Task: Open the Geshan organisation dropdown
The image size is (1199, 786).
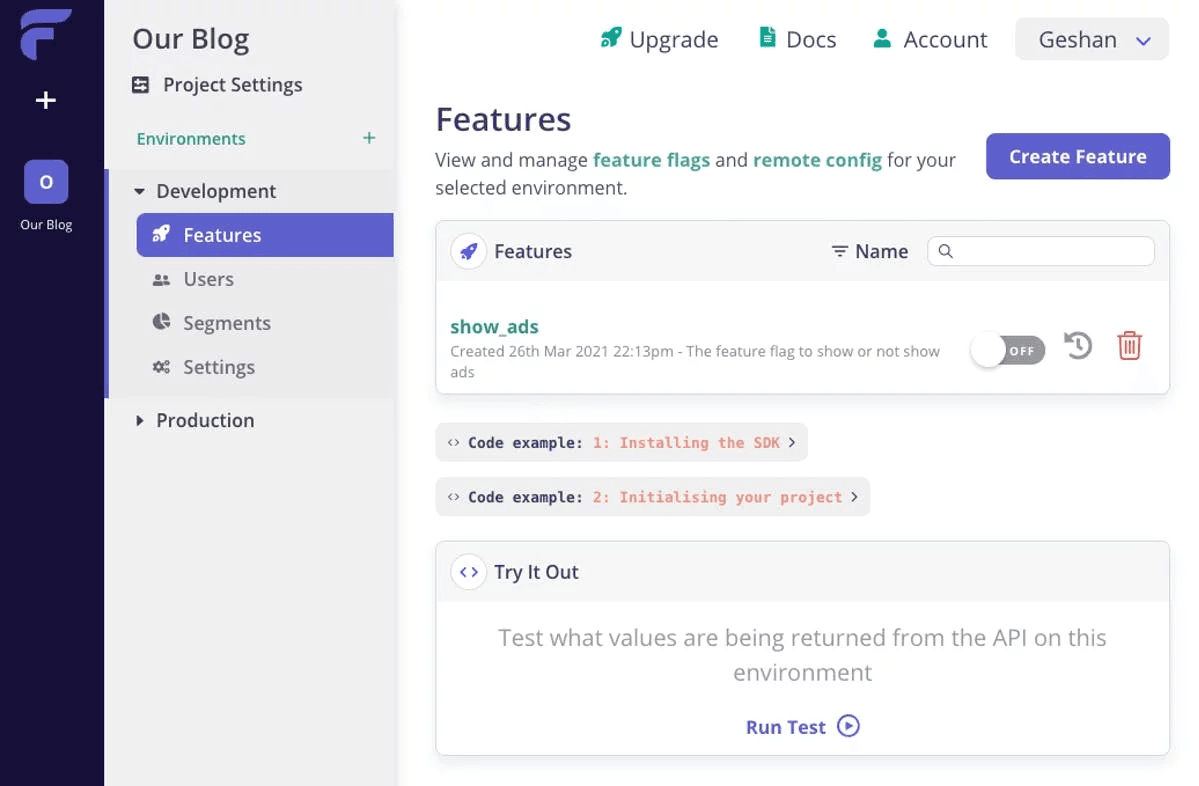Action: (x=1092, y=39)
